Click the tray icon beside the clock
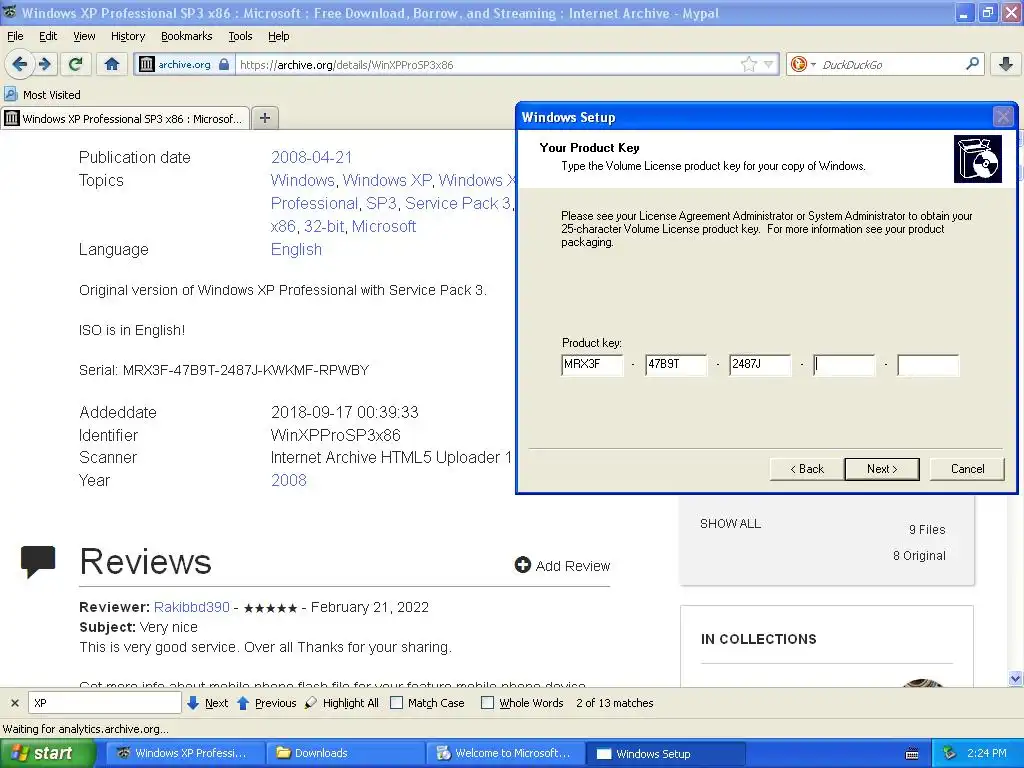Viewport: 1024px width, 768px height. (x=950, y=754)
